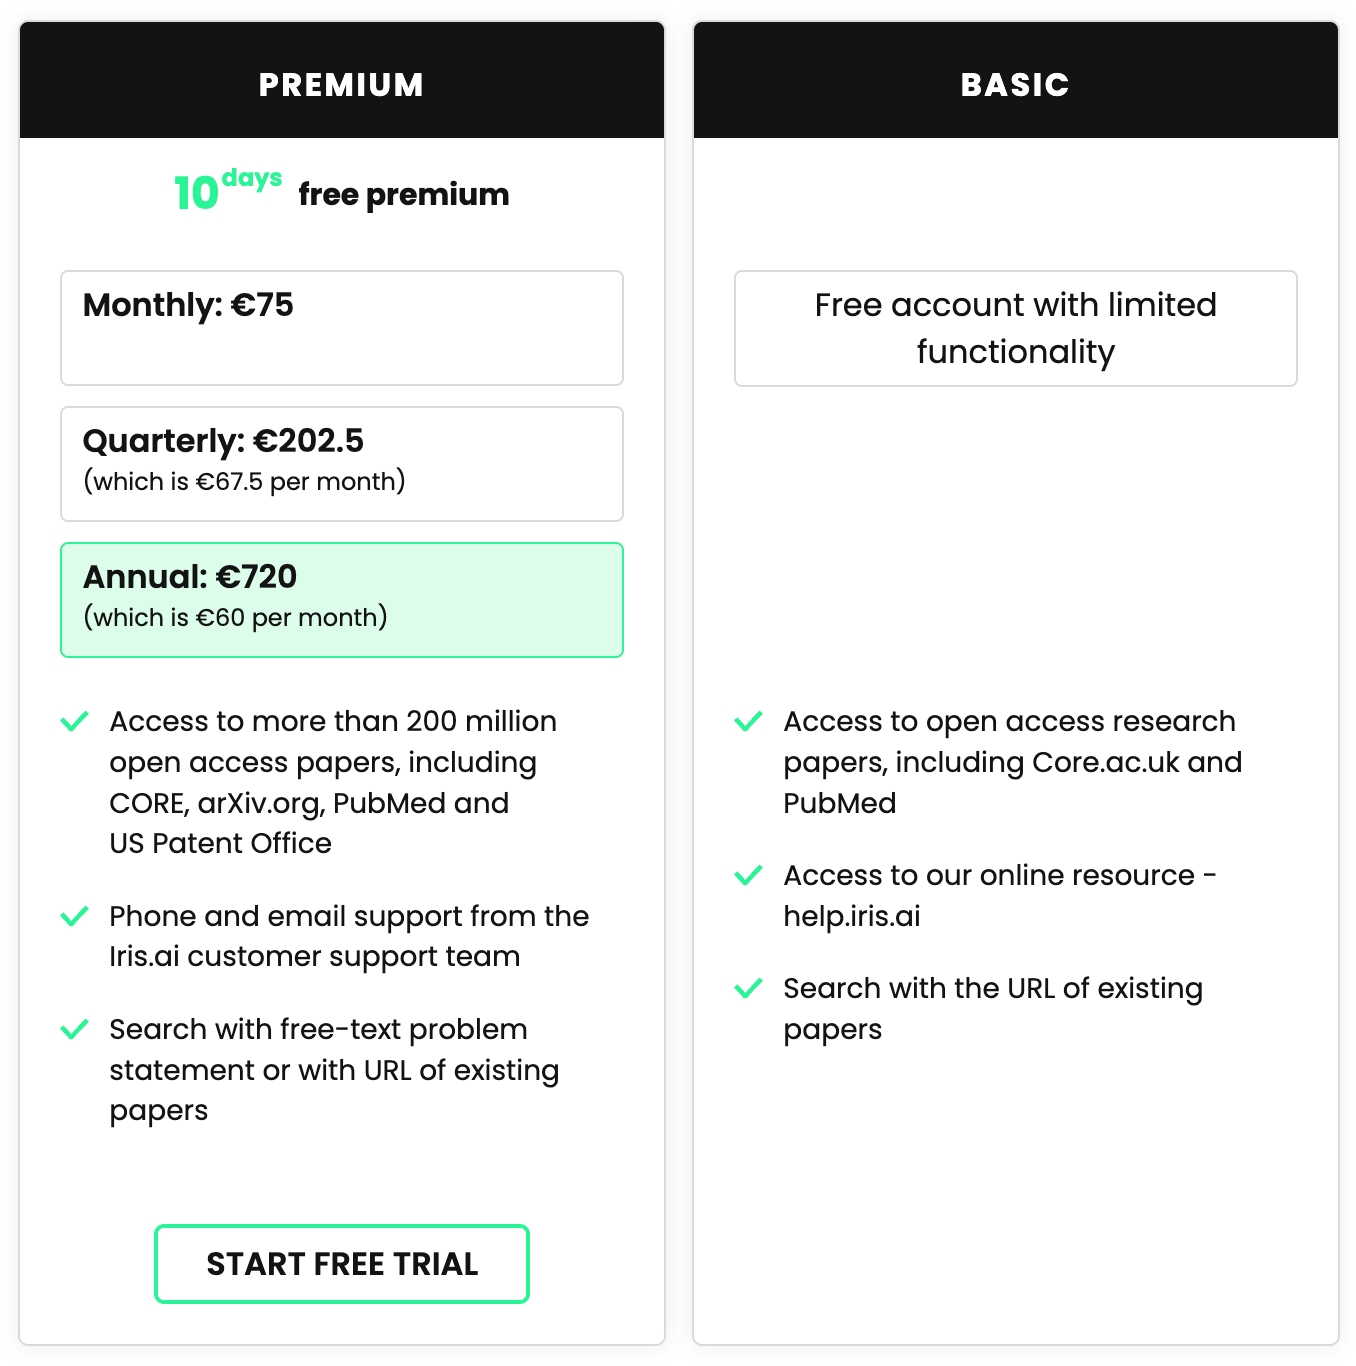
Task: Click the checkmark beside 200 million papers
Action: tap(75, 722)
